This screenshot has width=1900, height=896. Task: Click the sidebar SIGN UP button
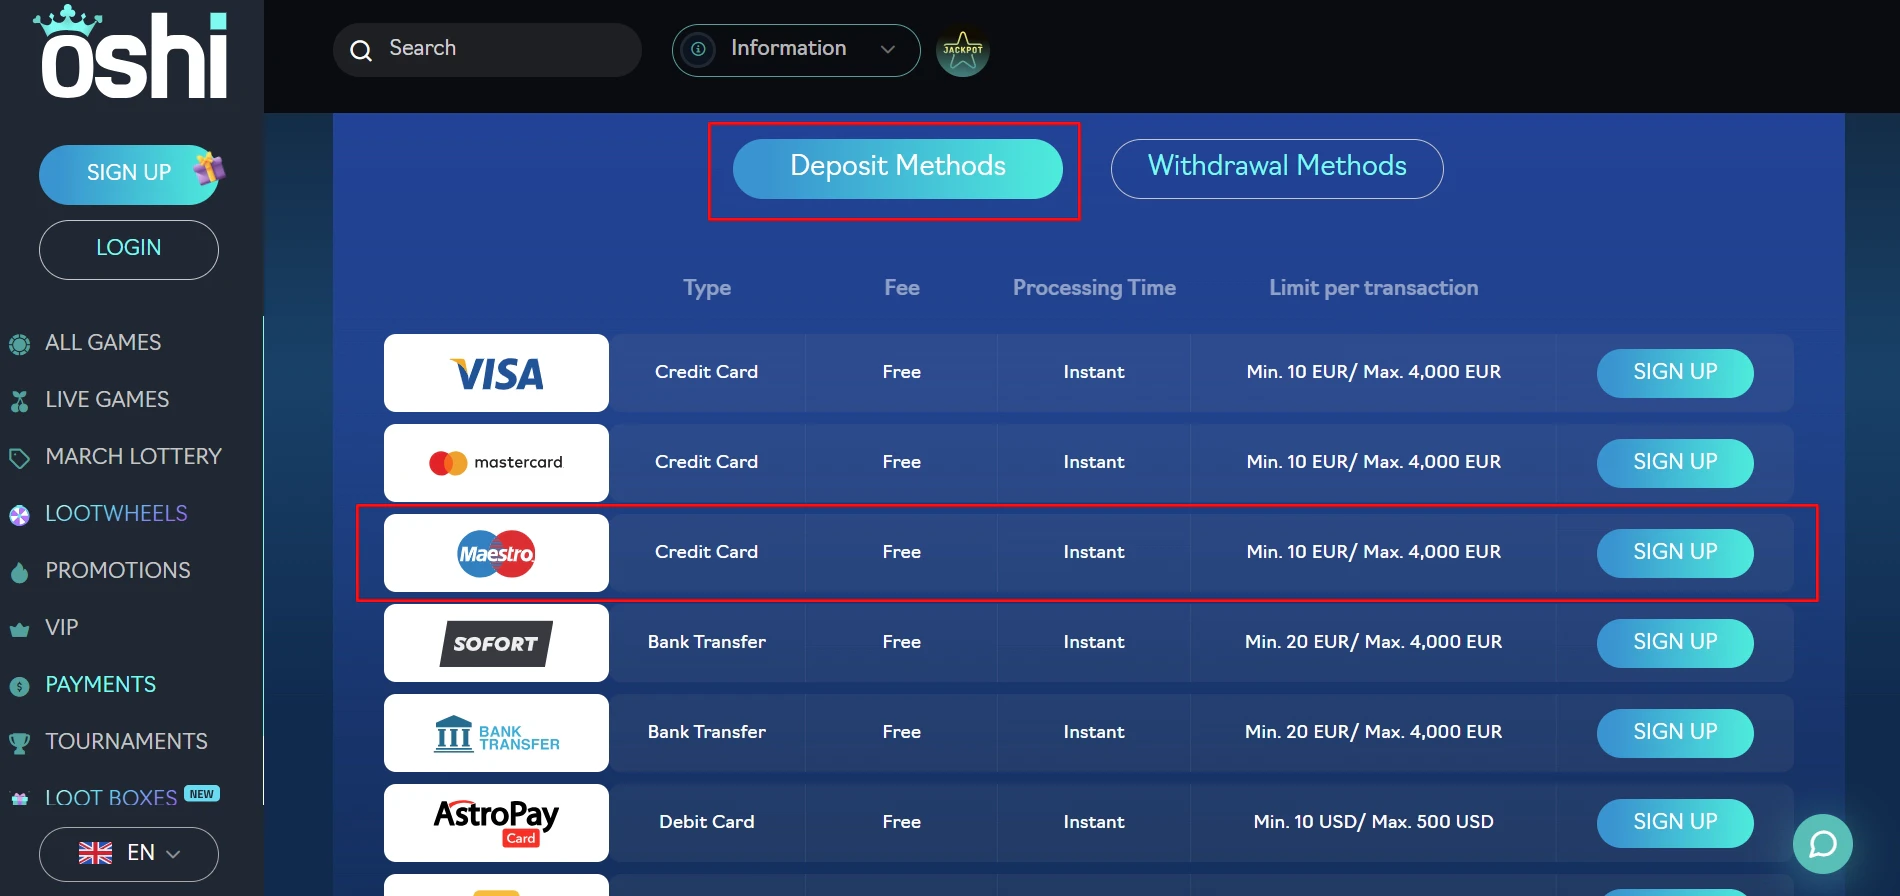click(x=129, y=175)
